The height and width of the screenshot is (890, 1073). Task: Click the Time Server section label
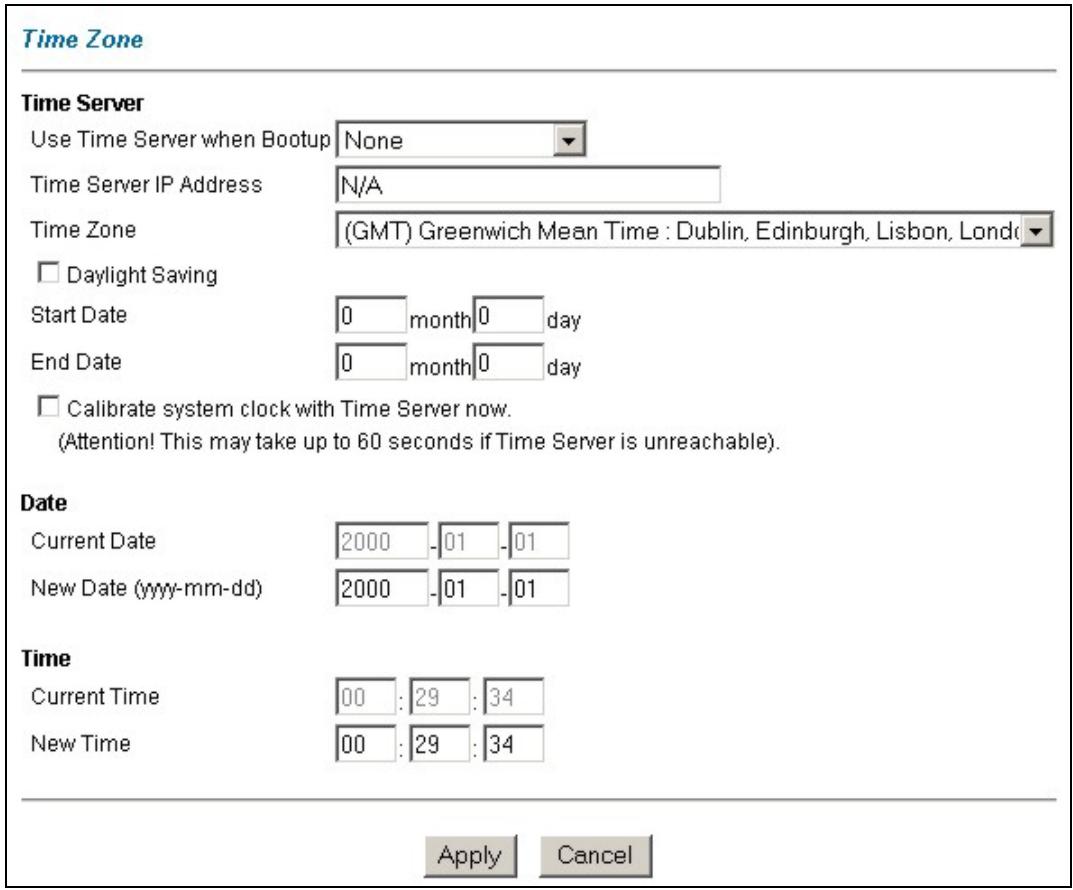82,103
